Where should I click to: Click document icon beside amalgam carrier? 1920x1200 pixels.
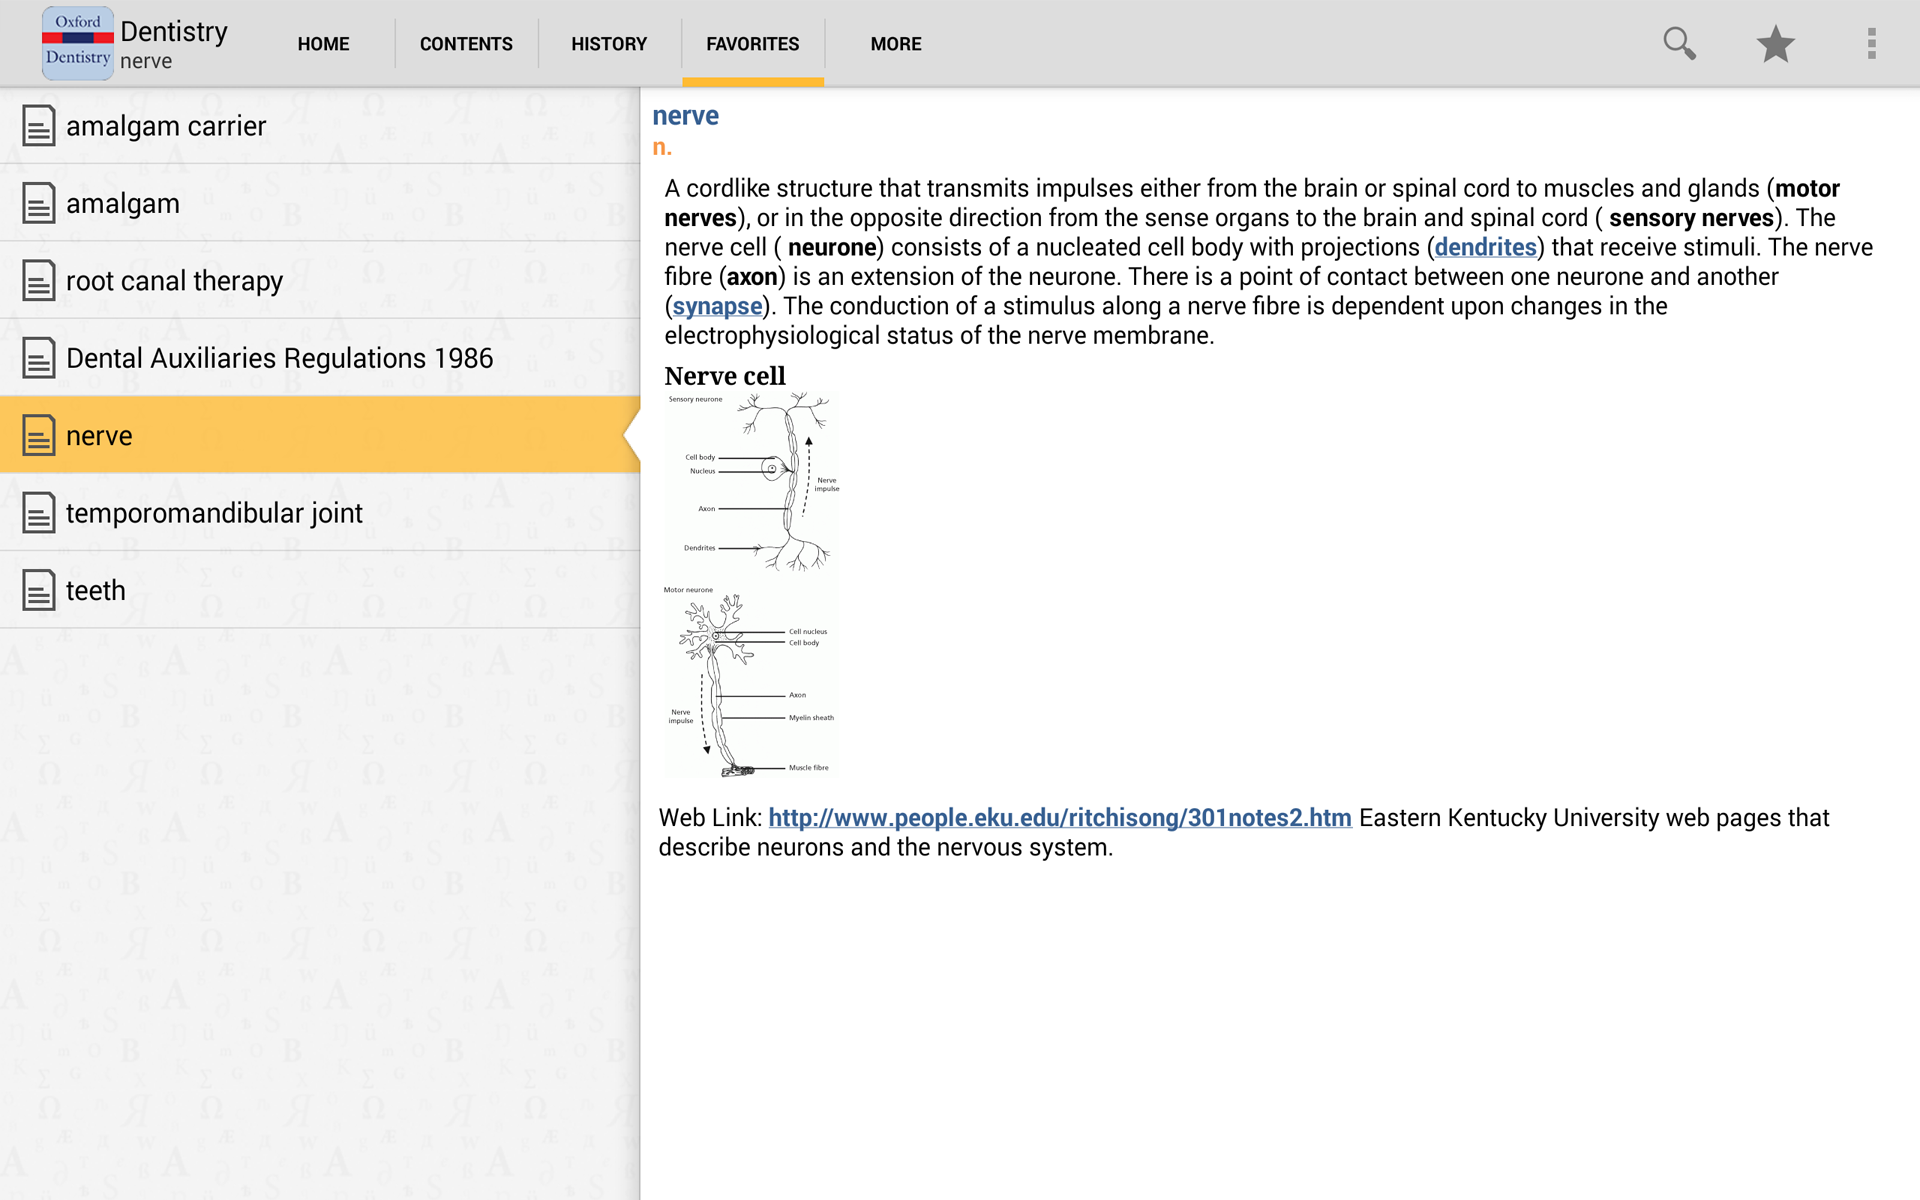pyautogui.click(x=38, y=126)
